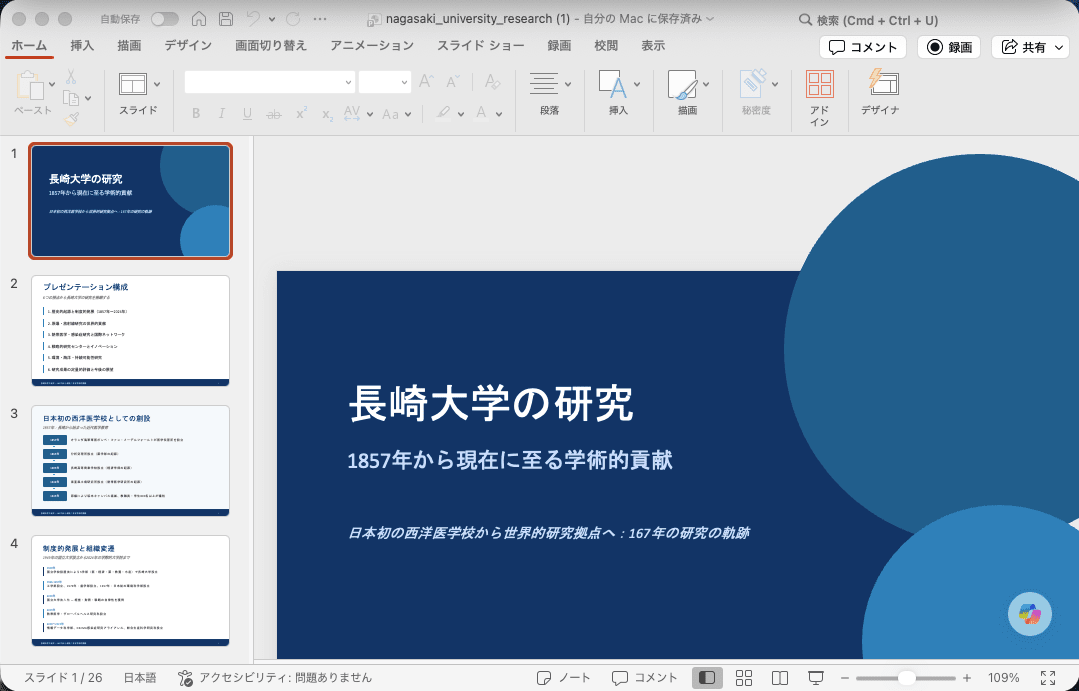Open the three-dot more commands menu
Image resolution: width=1079 pixels, height=691 pixels.
click(x=320, y=19)
